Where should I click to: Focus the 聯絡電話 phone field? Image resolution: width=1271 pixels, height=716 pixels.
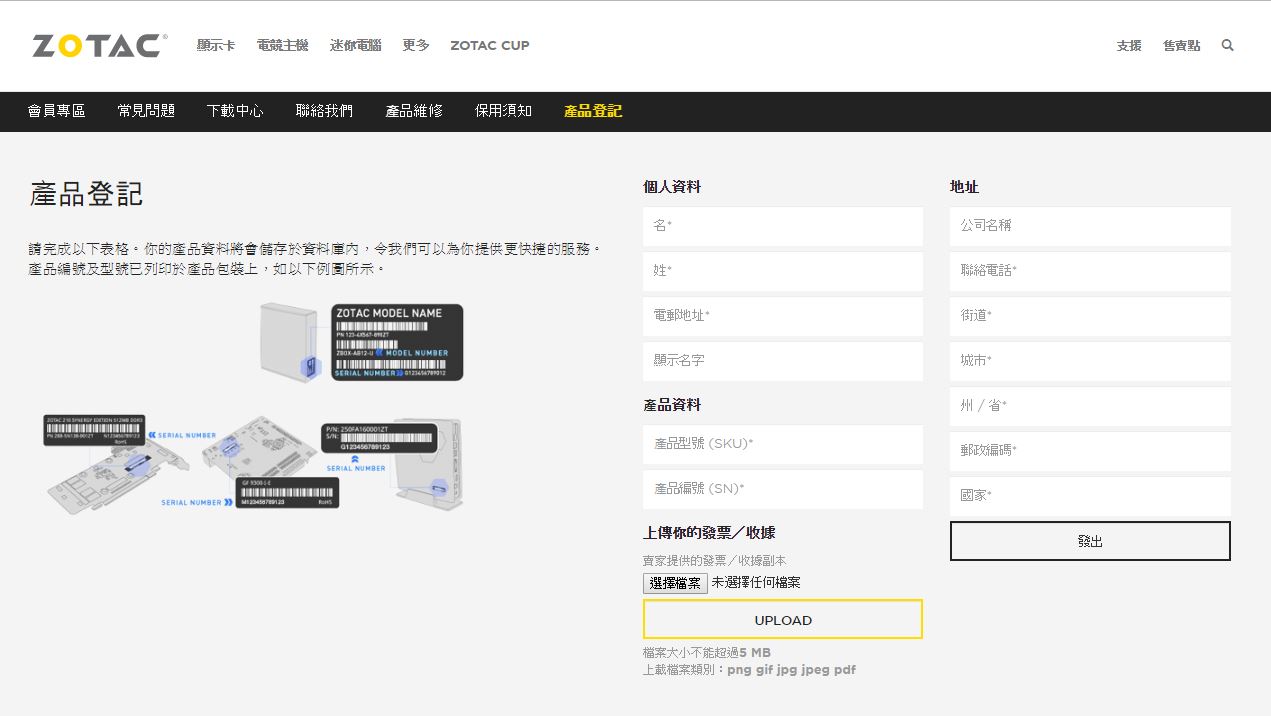(1090, 271)
